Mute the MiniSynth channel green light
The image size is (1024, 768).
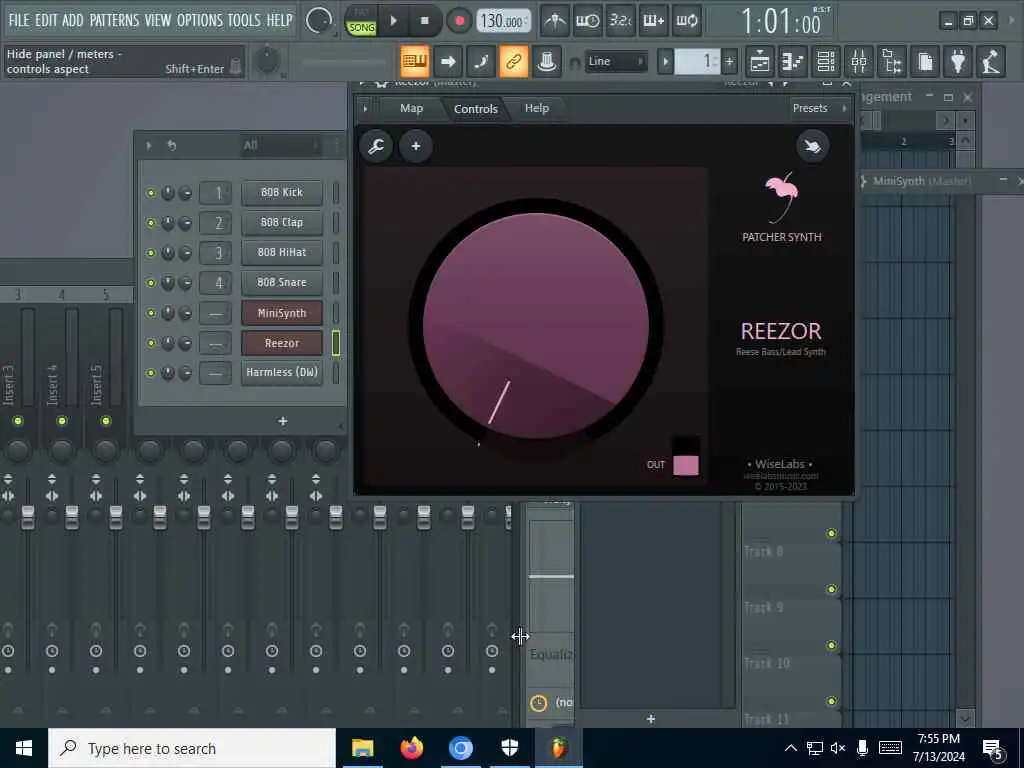pos(151,313)
